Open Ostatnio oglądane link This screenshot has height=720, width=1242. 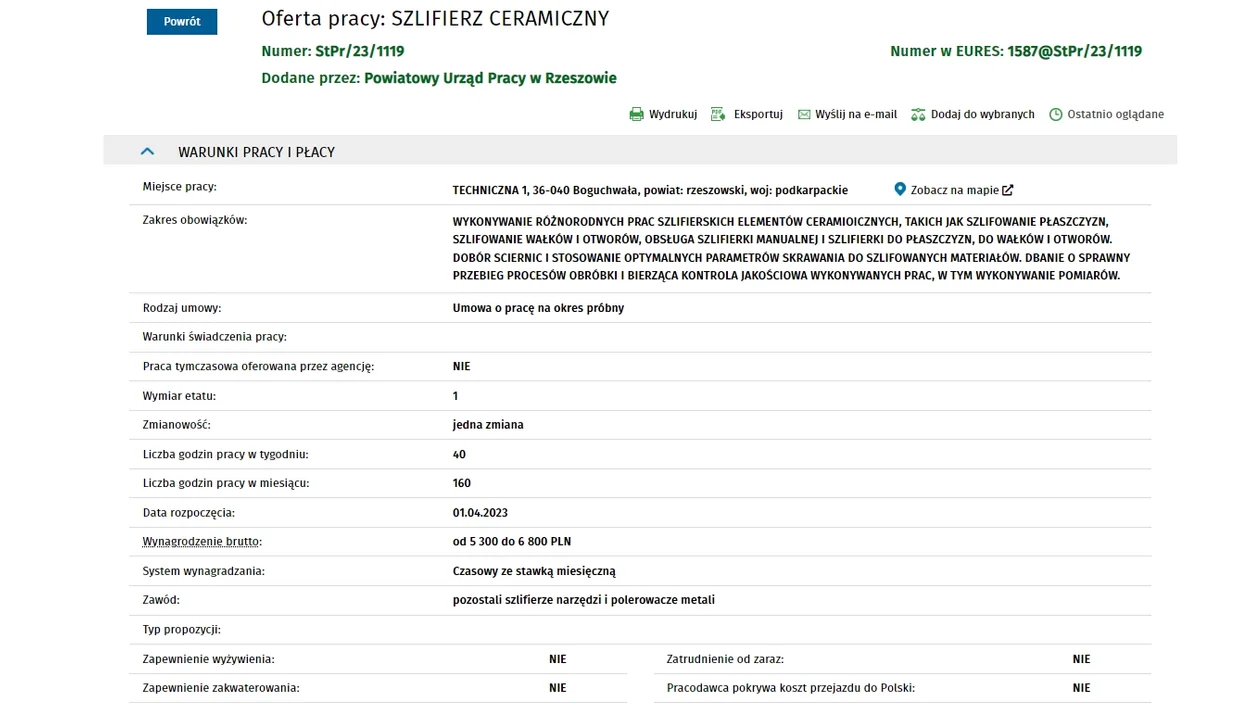click(1116, 115)
